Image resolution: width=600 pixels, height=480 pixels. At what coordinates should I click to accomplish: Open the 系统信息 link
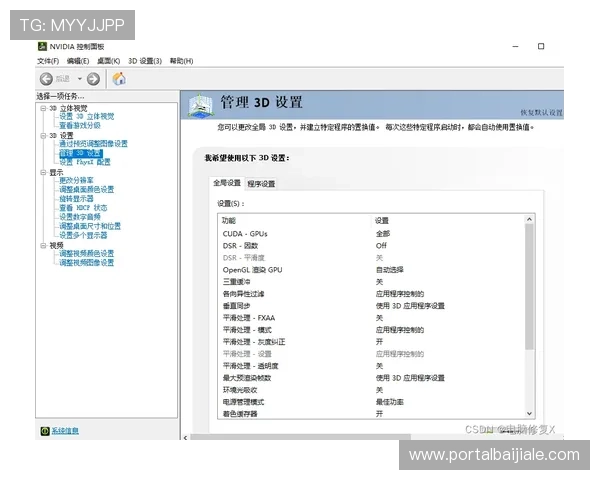click(x=65, y=431)
